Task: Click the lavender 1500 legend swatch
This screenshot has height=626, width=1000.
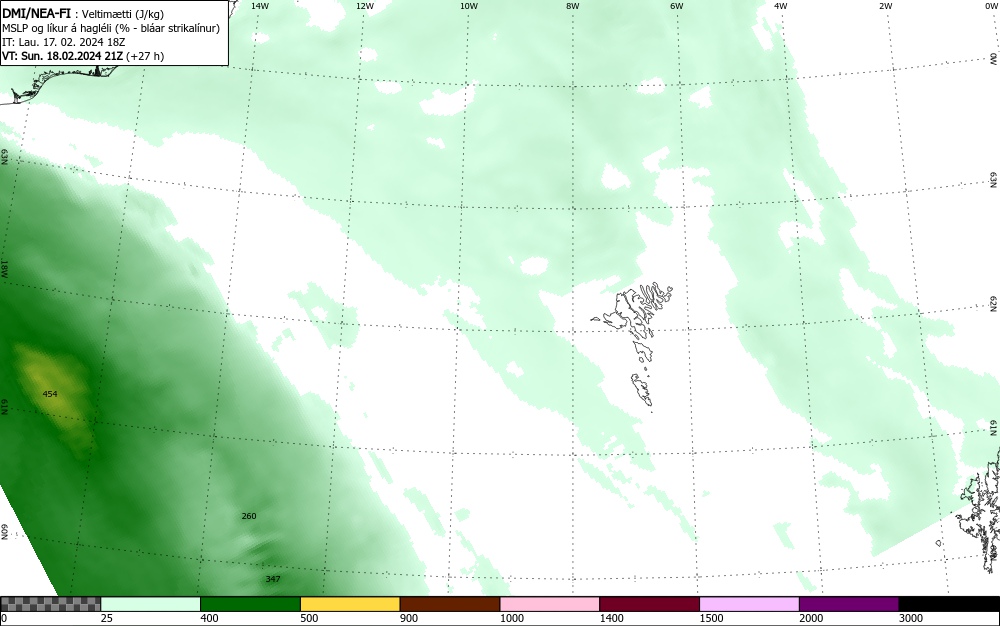Action: 749,604
